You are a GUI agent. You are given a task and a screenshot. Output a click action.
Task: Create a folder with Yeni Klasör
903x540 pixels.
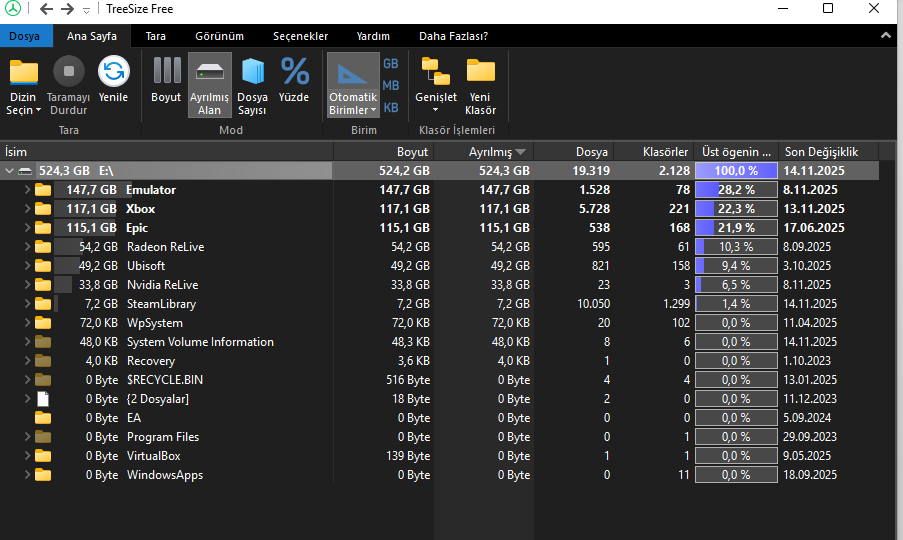point(480,86)
